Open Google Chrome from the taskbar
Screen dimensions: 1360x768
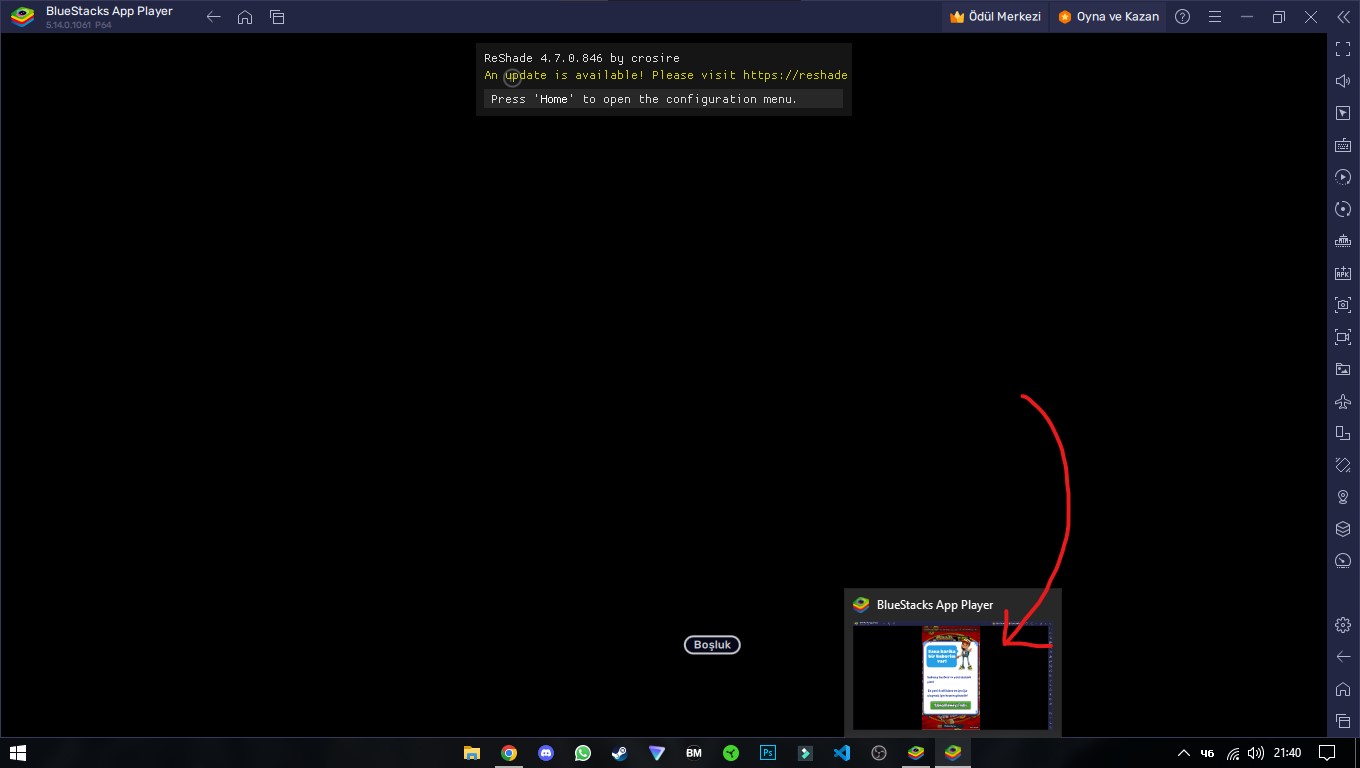point(509,753)
